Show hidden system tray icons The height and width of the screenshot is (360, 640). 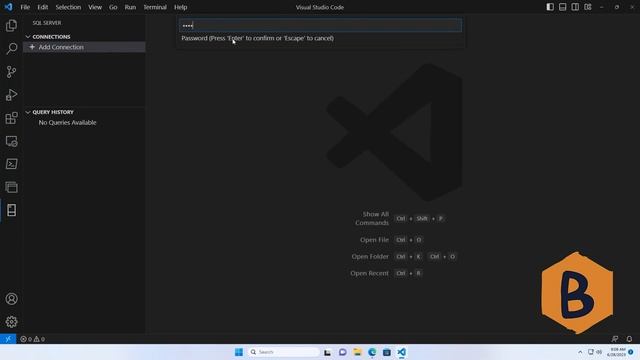[580, 352]
